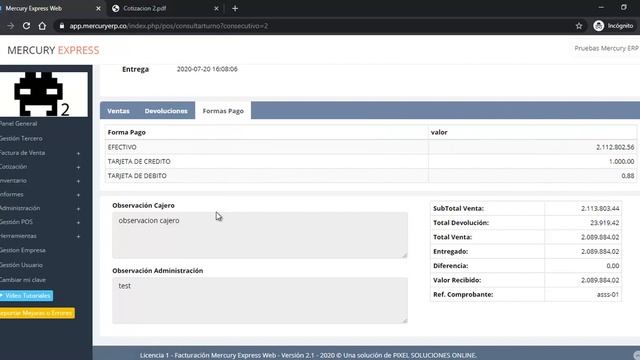
Task: Expand Informes plus icon
Action: coord(78,195)
